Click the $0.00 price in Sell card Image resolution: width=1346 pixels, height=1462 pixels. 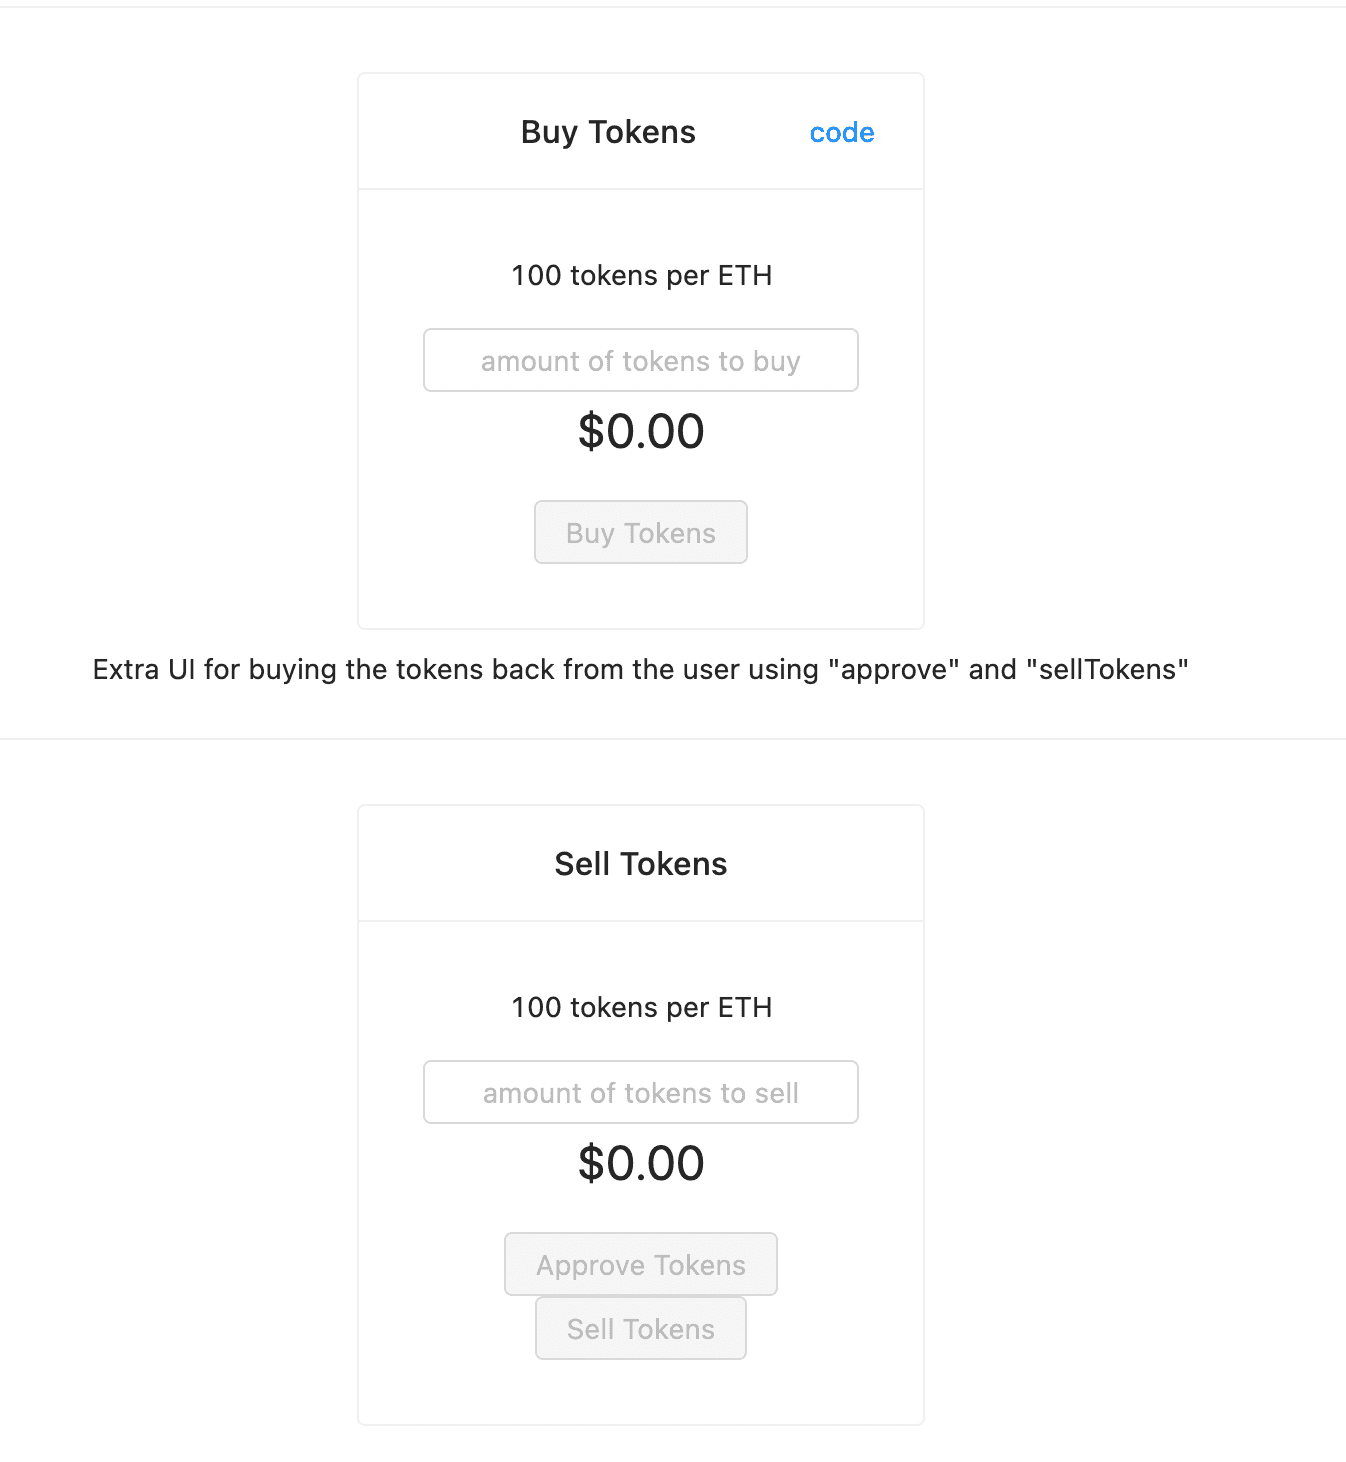641,1164
